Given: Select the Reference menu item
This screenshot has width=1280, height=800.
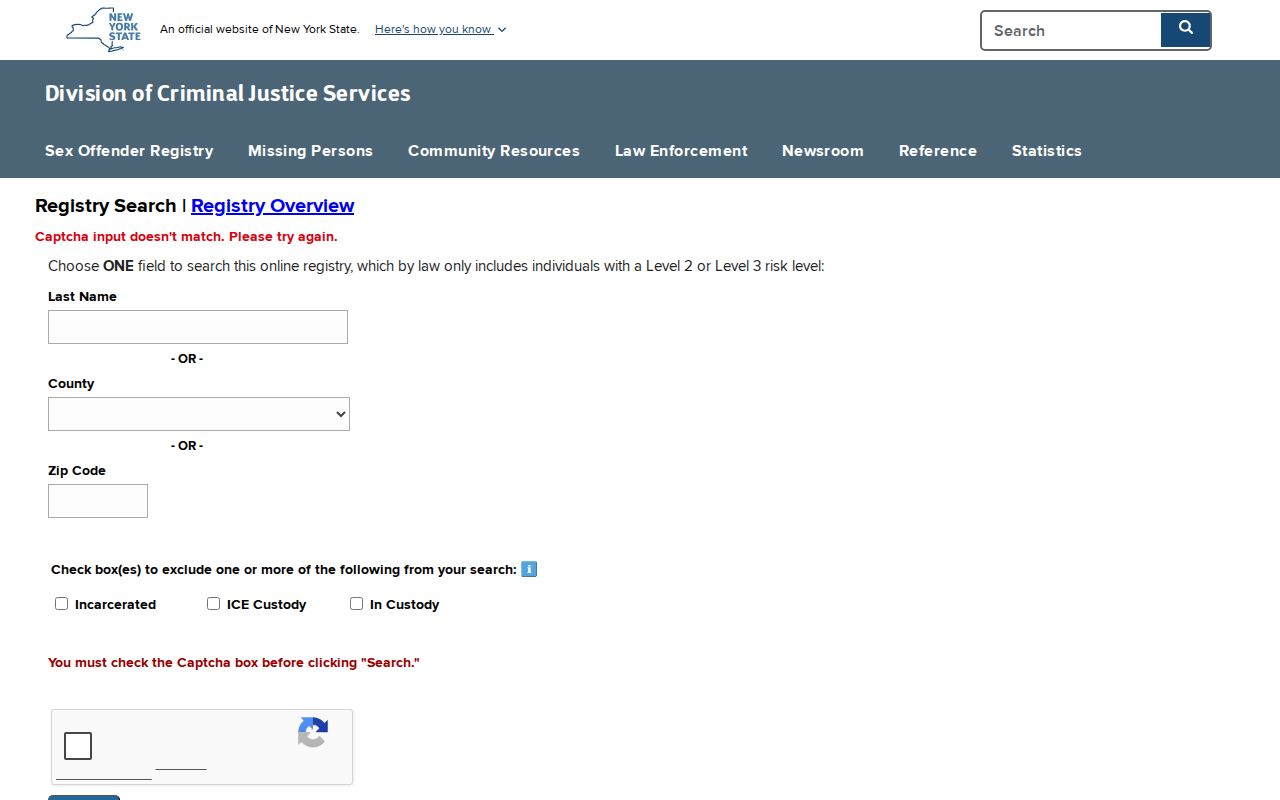Looking at the screenshot, I should click(938, 151).
